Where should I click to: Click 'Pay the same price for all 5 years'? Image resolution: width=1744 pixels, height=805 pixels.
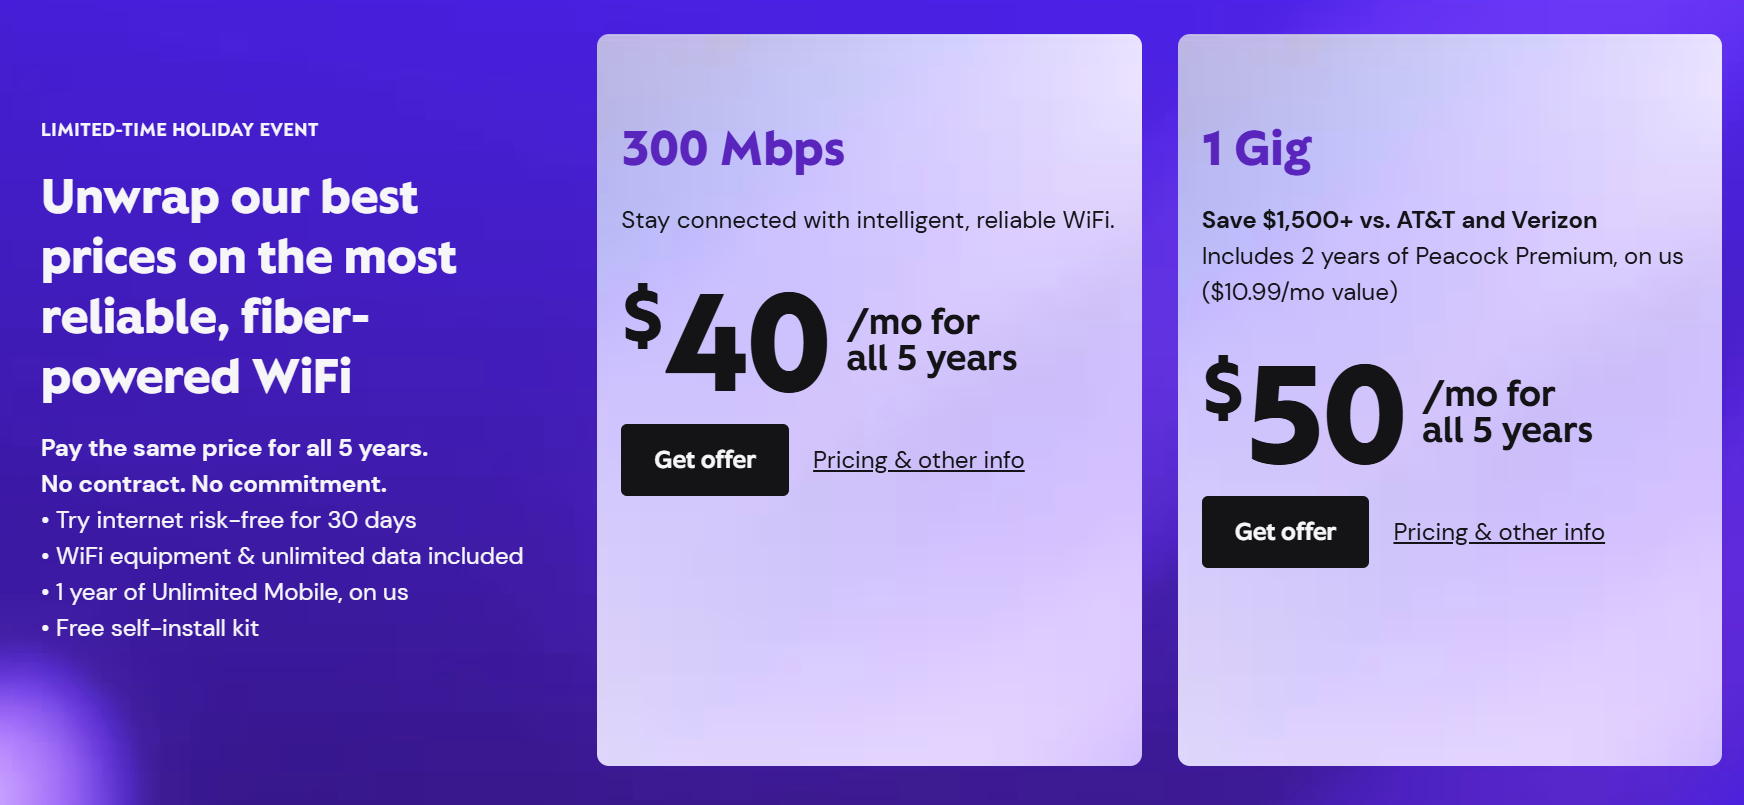tap(234, 448)
